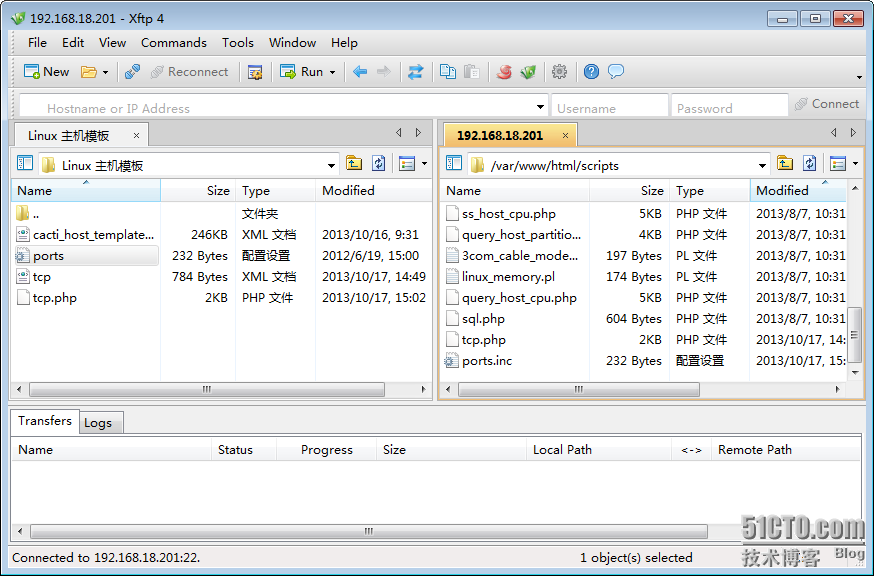
Task: Click the copy icon in toolbar
Action: tap(448, 71)
